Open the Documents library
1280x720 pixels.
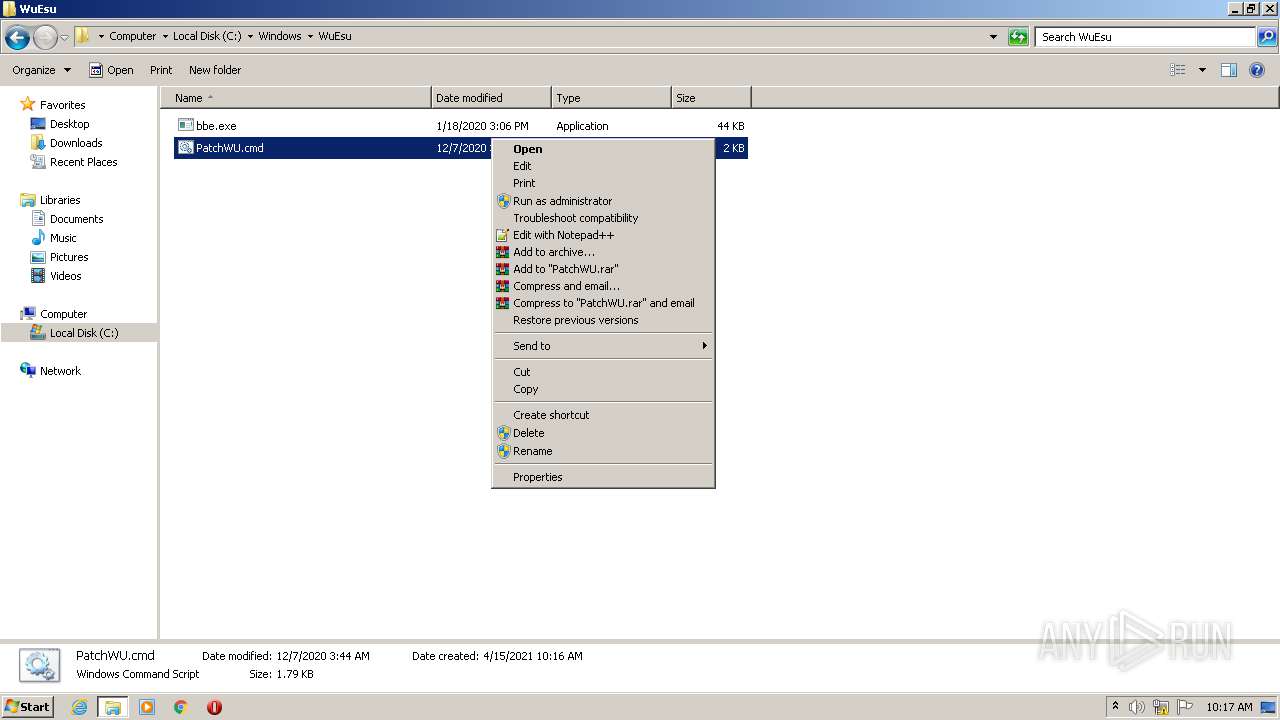76,219
